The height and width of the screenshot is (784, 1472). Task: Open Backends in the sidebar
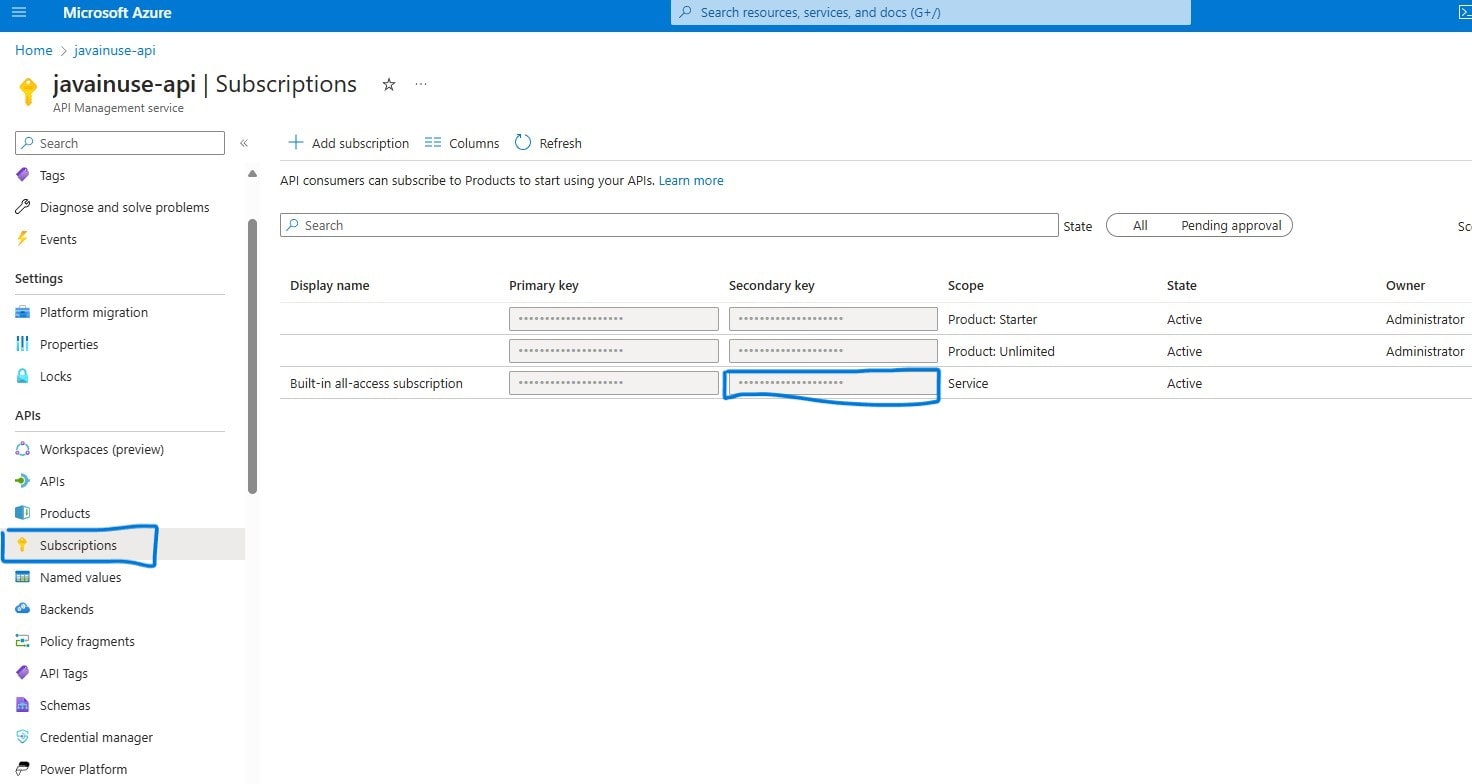[66, 609]
